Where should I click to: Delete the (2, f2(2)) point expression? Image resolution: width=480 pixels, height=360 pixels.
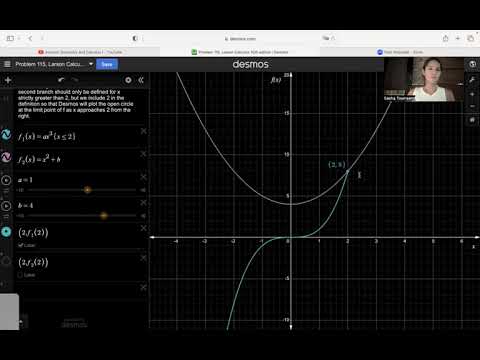143,258
